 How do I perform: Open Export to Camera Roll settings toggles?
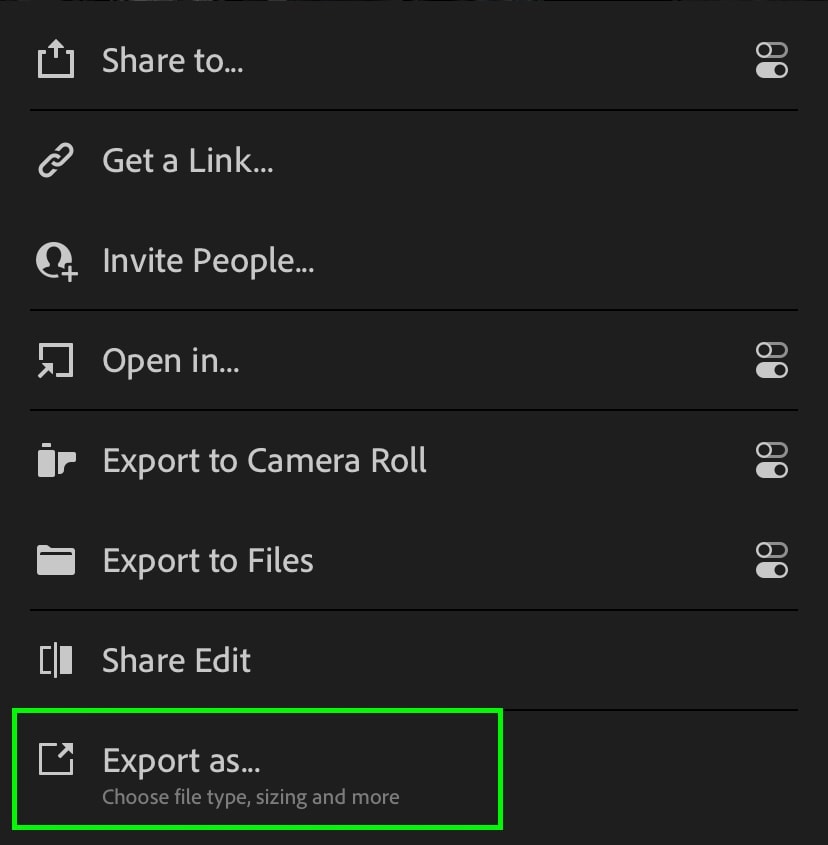tap(772, 460)
